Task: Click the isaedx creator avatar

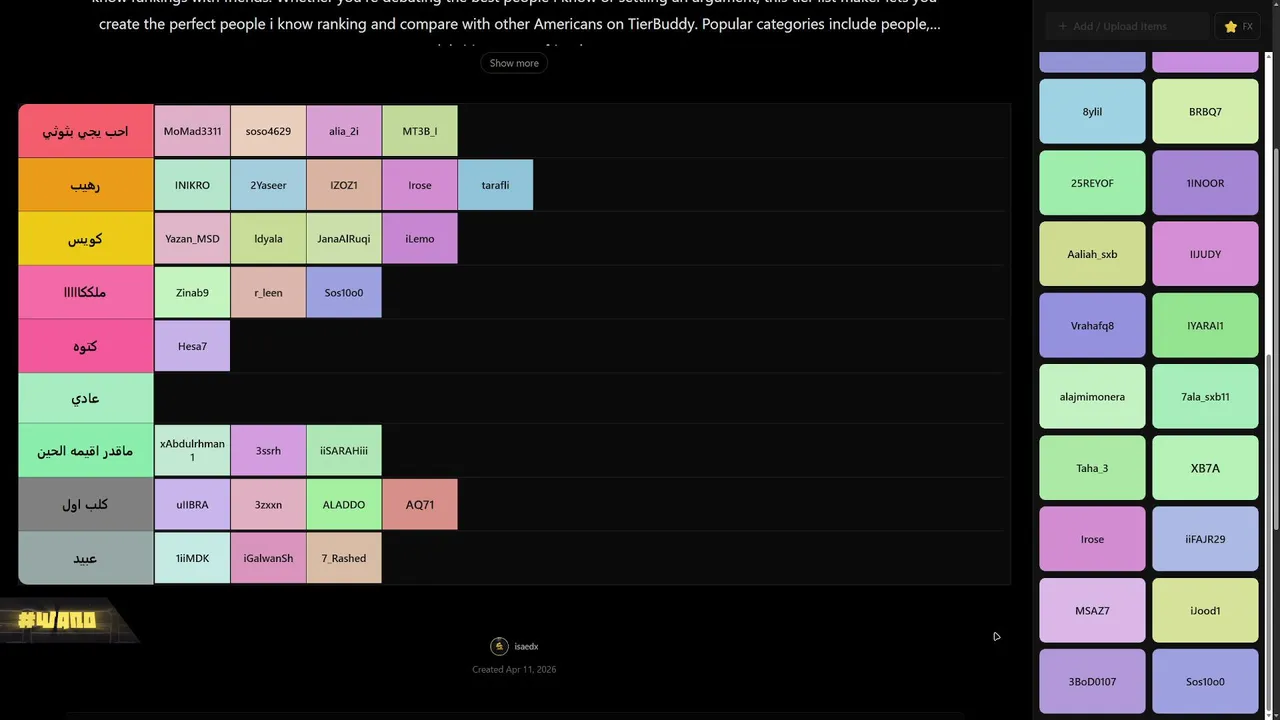Action: pos(499,647)
